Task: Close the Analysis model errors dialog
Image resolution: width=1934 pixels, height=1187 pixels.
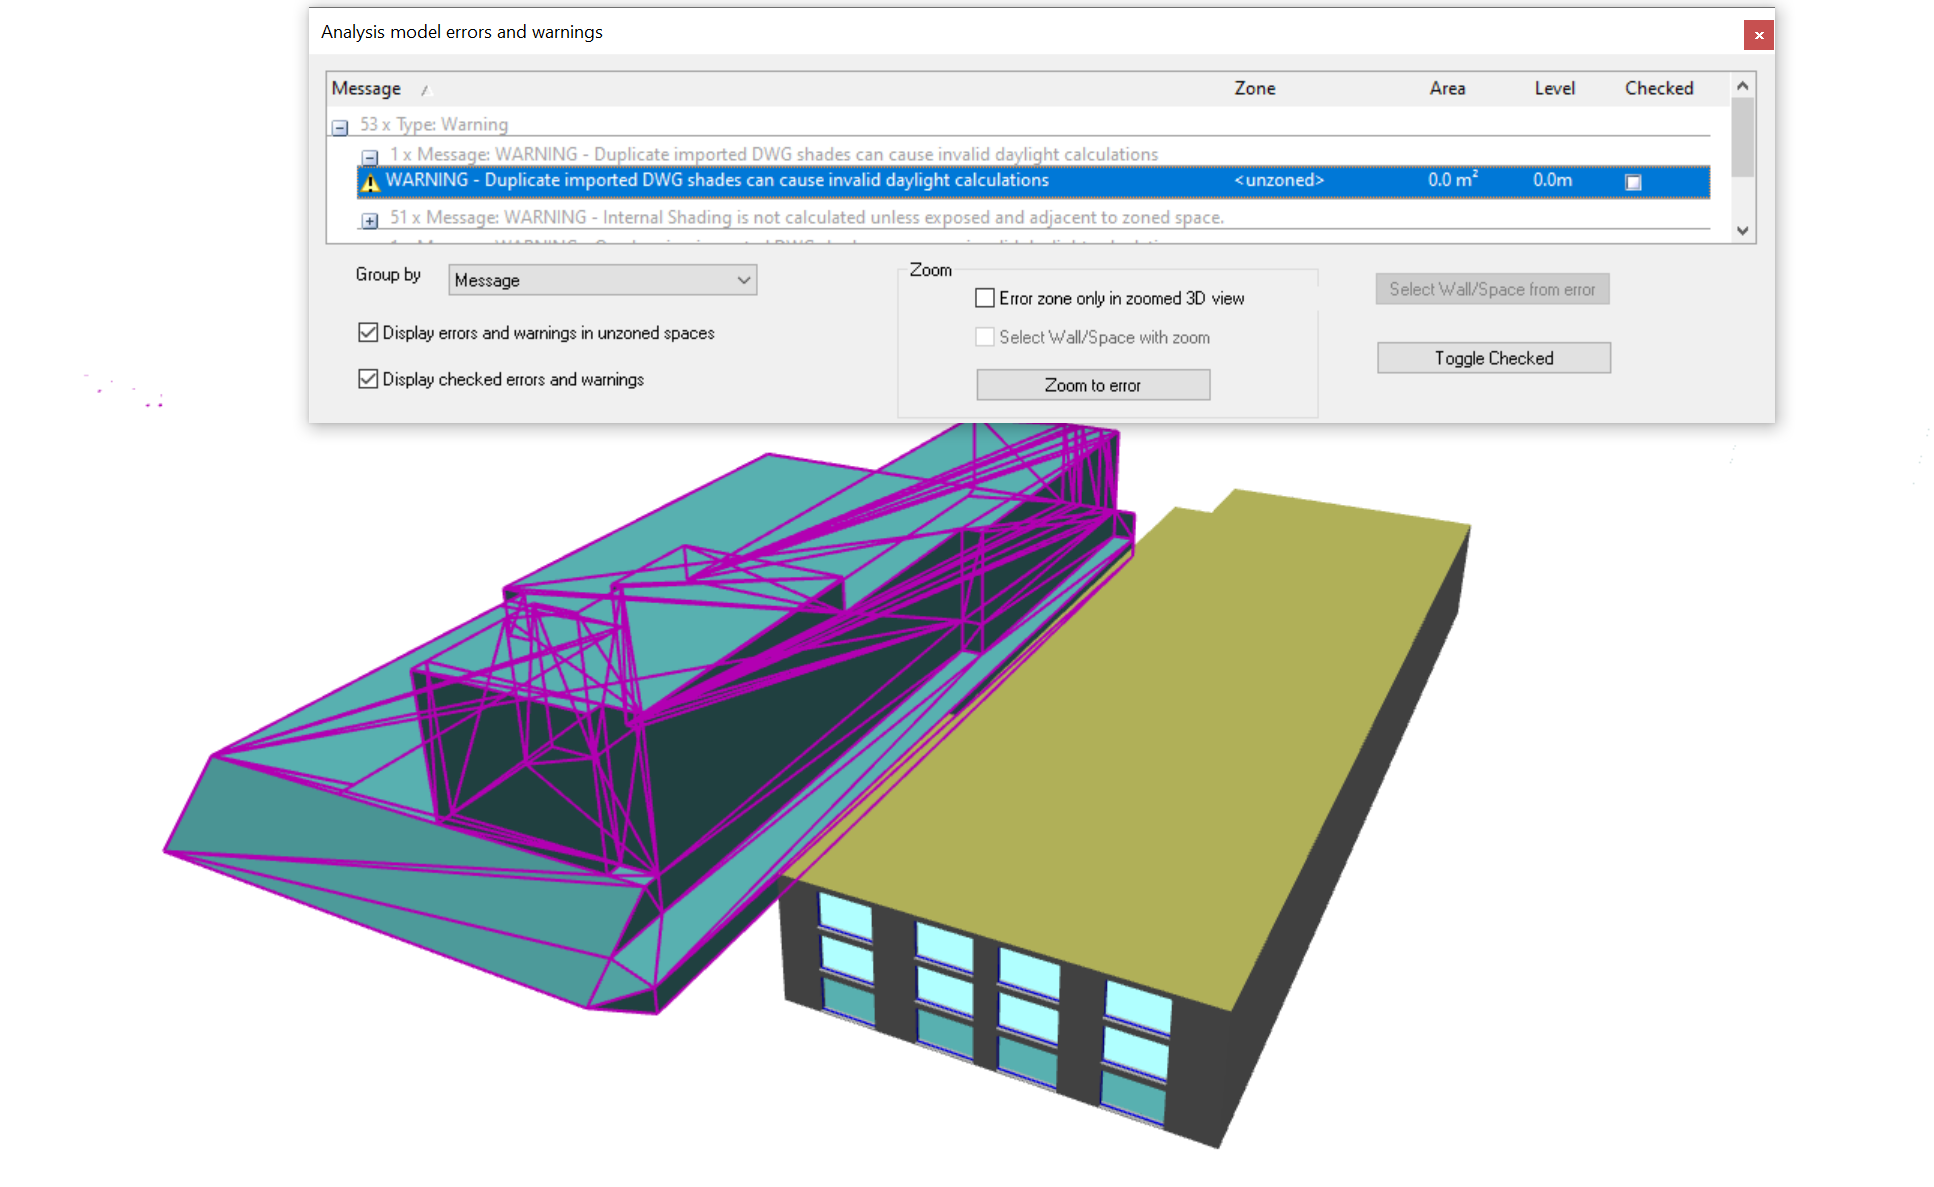Action: 1758,35
